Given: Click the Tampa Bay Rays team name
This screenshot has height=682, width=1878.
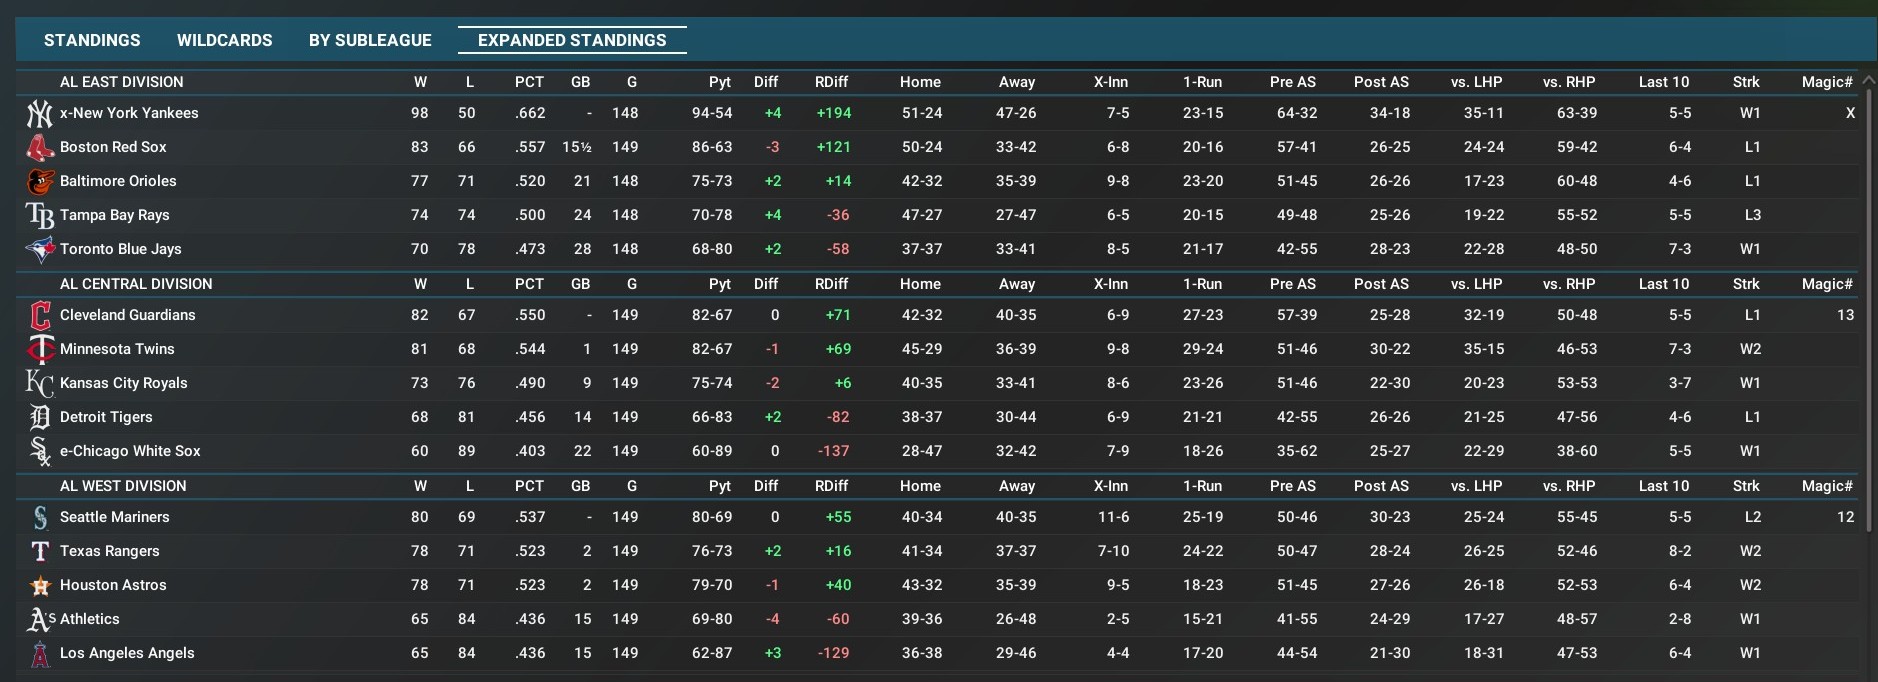Looking at the screenshot, I should 115,215.
